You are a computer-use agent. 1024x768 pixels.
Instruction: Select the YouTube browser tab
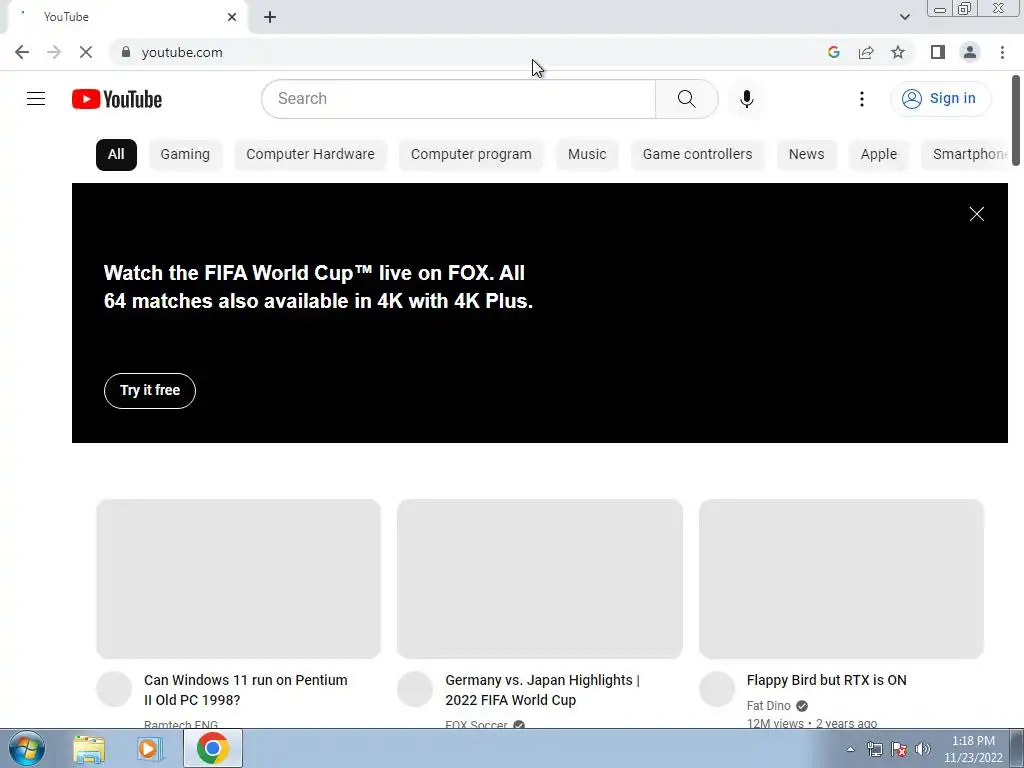[x=127, y=17]
